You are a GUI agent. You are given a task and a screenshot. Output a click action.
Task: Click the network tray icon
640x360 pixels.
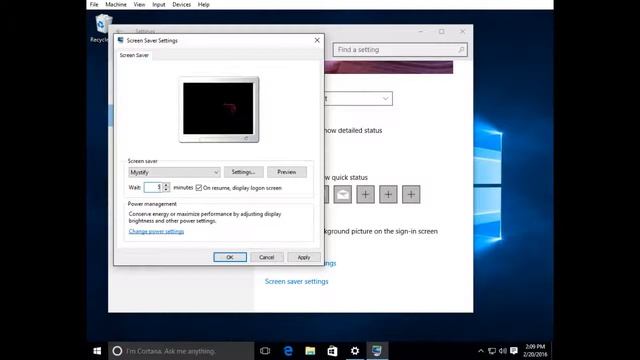(492, 351)
